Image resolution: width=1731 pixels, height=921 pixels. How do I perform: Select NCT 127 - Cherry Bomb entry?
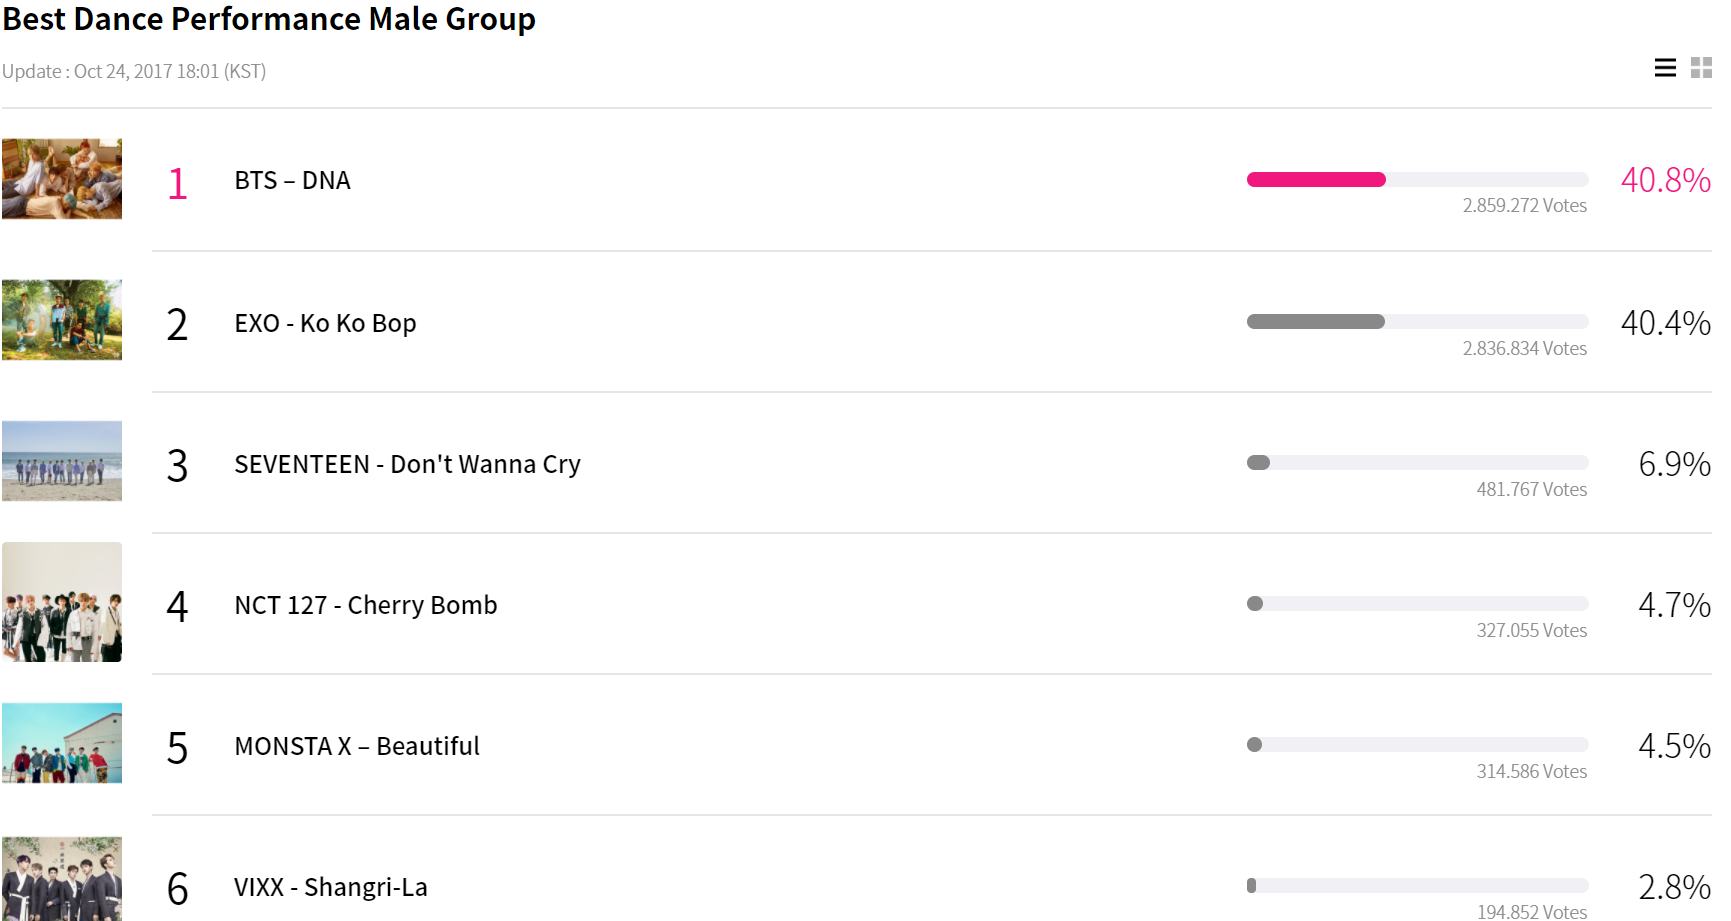click(365, 606)
